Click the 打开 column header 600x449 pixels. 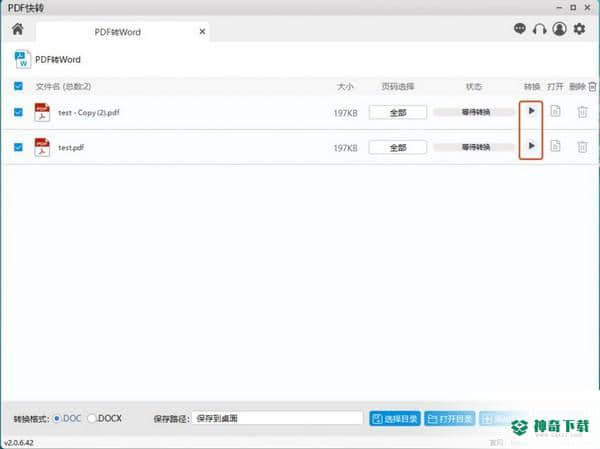(555, 87)
